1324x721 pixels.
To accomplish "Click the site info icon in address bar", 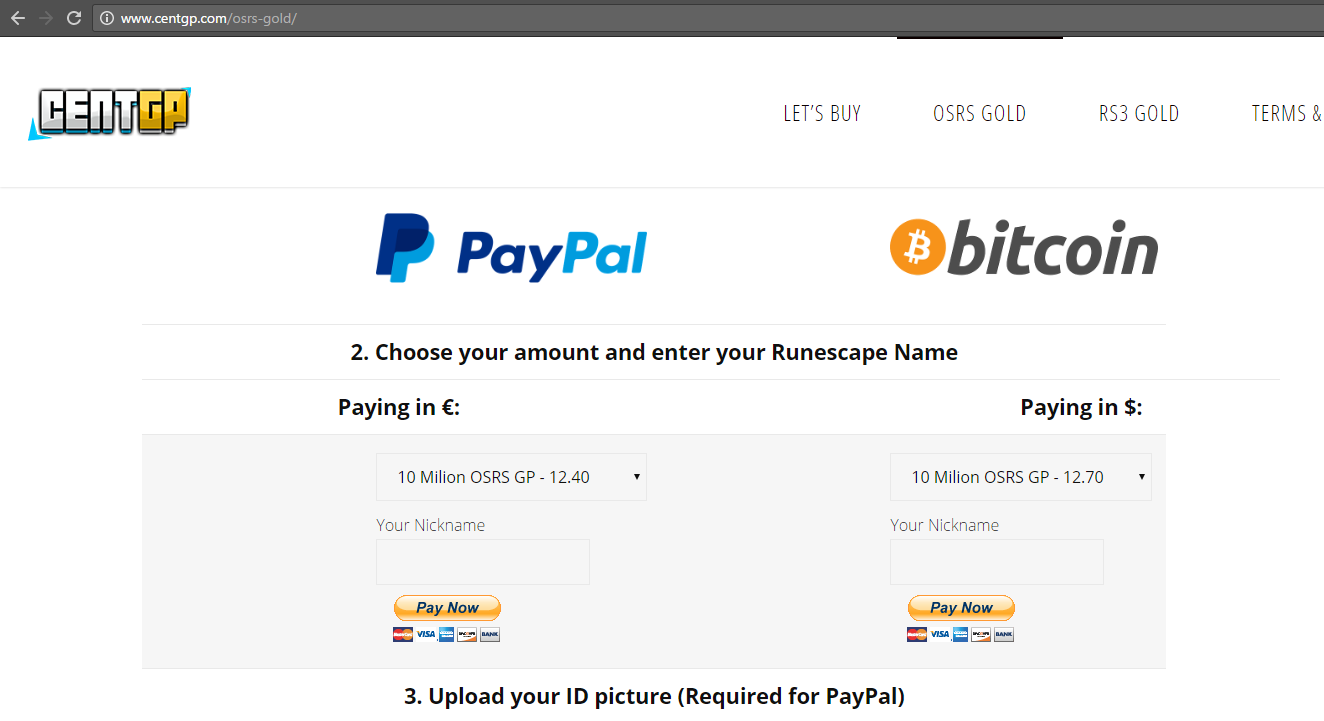I will 106,18.
